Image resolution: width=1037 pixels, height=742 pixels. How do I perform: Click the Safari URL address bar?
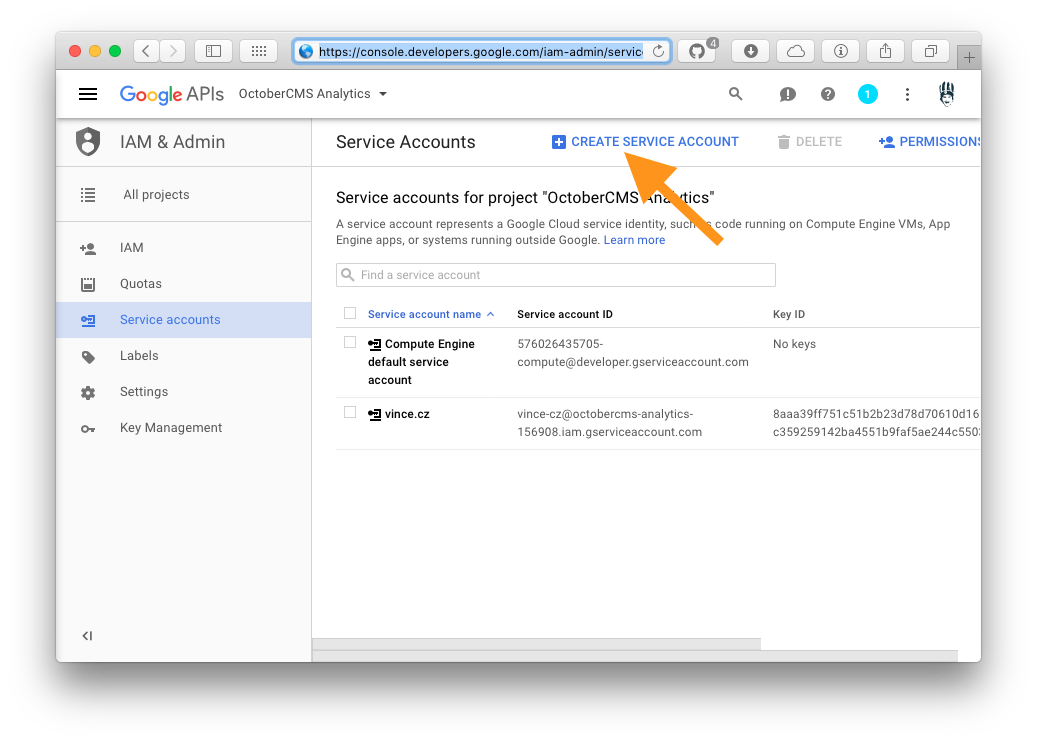point(481,51)
